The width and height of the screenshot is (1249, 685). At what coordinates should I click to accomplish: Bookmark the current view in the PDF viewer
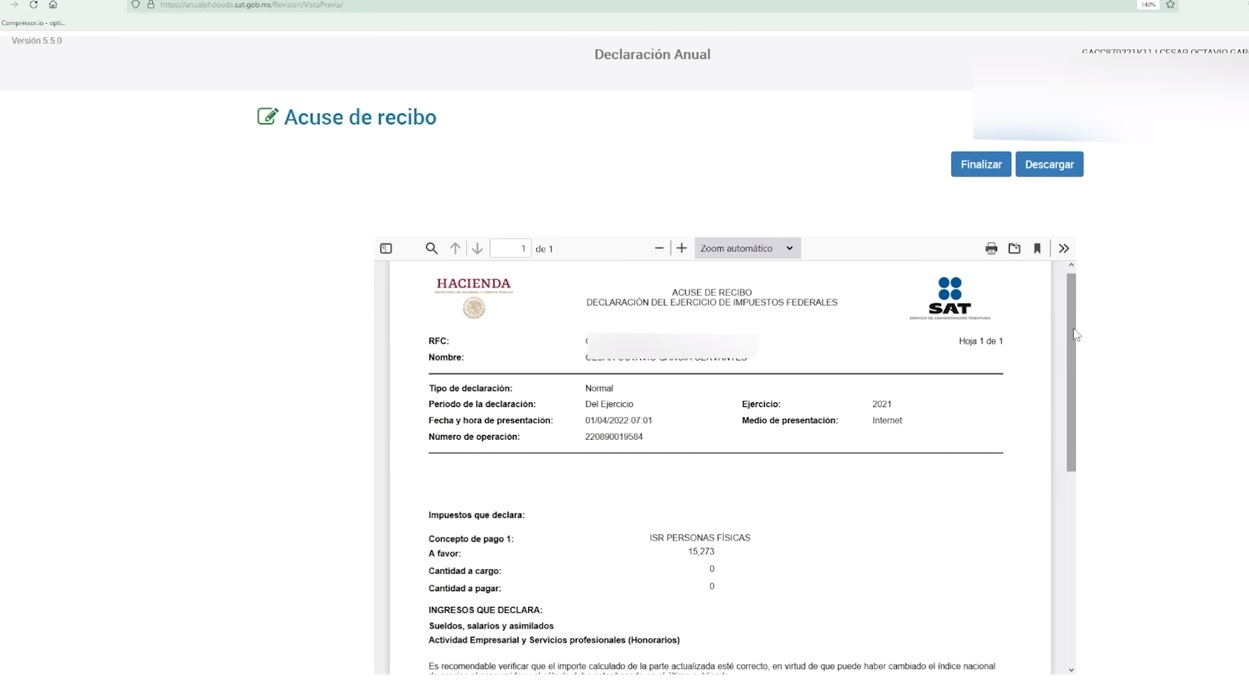1036,247
